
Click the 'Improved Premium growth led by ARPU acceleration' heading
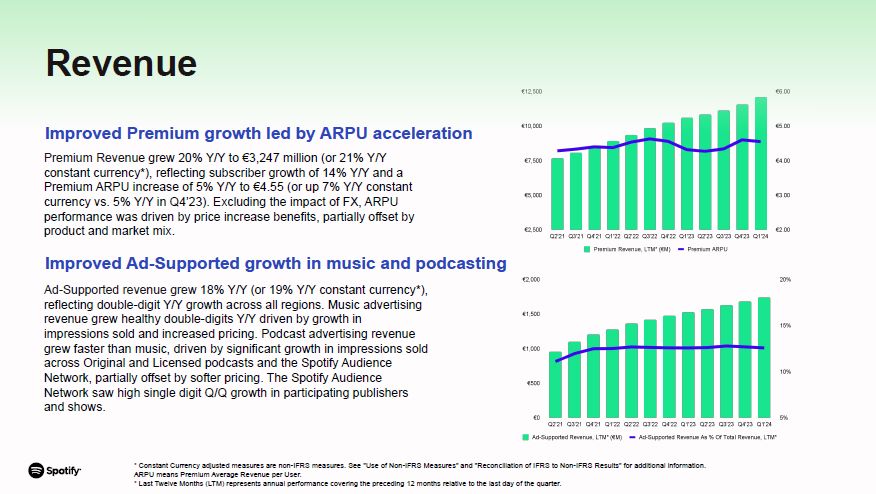point(258,133)
